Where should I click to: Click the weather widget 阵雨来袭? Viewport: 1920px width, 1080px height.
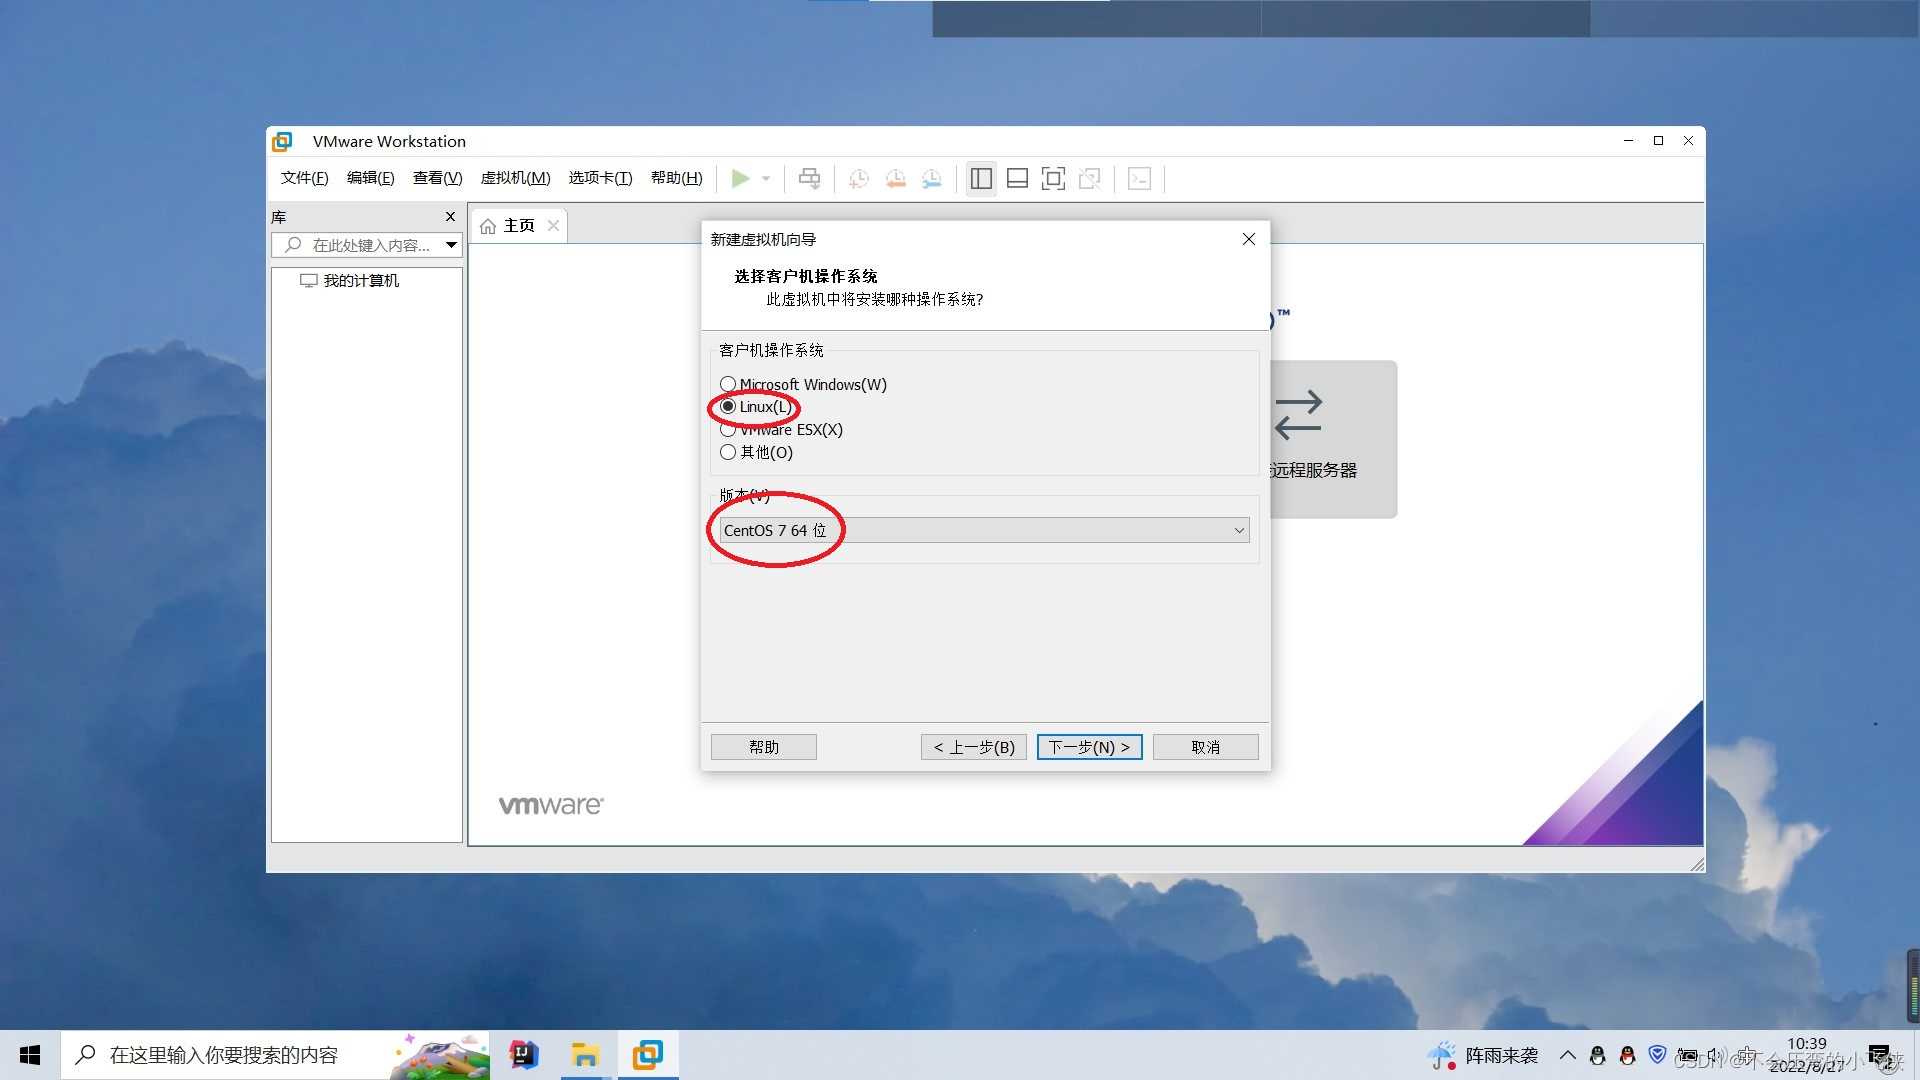(1483, 1055)
